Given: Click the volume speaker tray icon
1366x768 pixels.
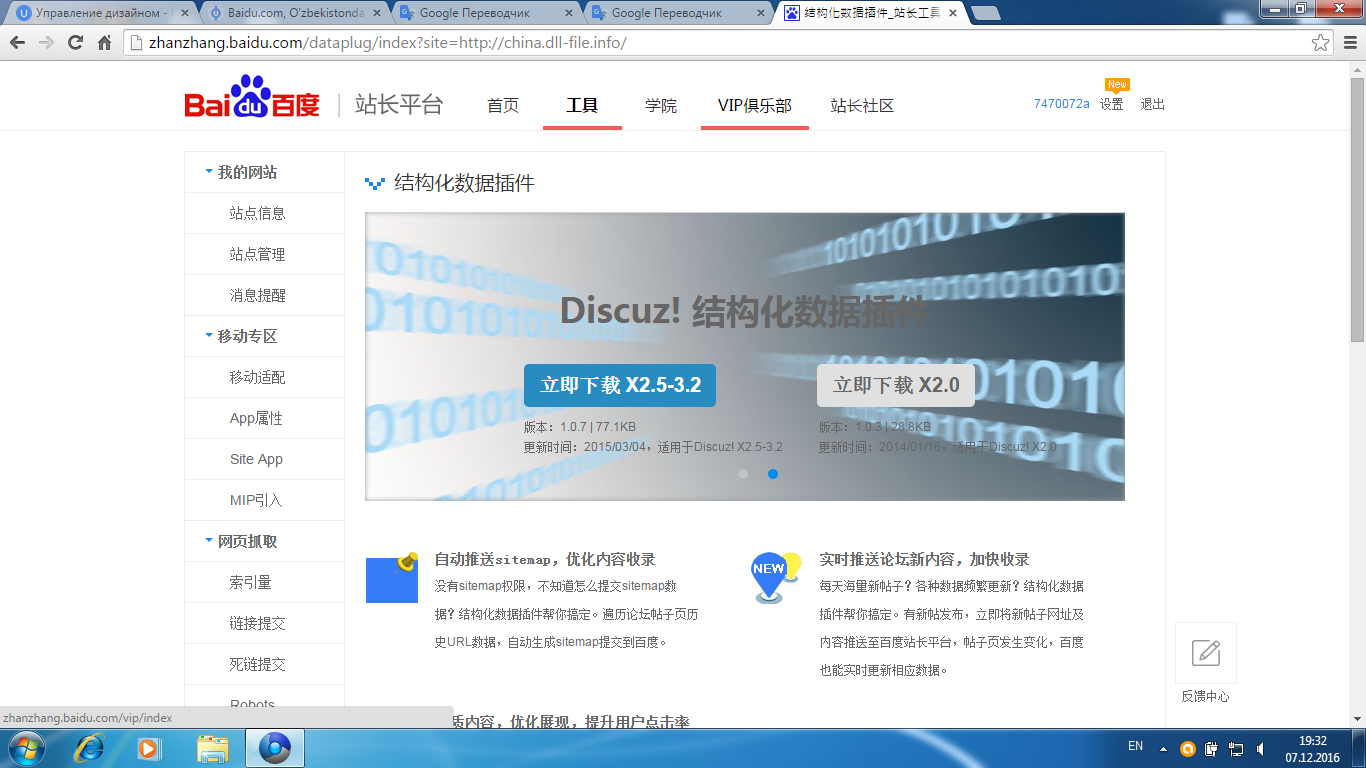Looking at the screenshot, I should pos(1261,748).
